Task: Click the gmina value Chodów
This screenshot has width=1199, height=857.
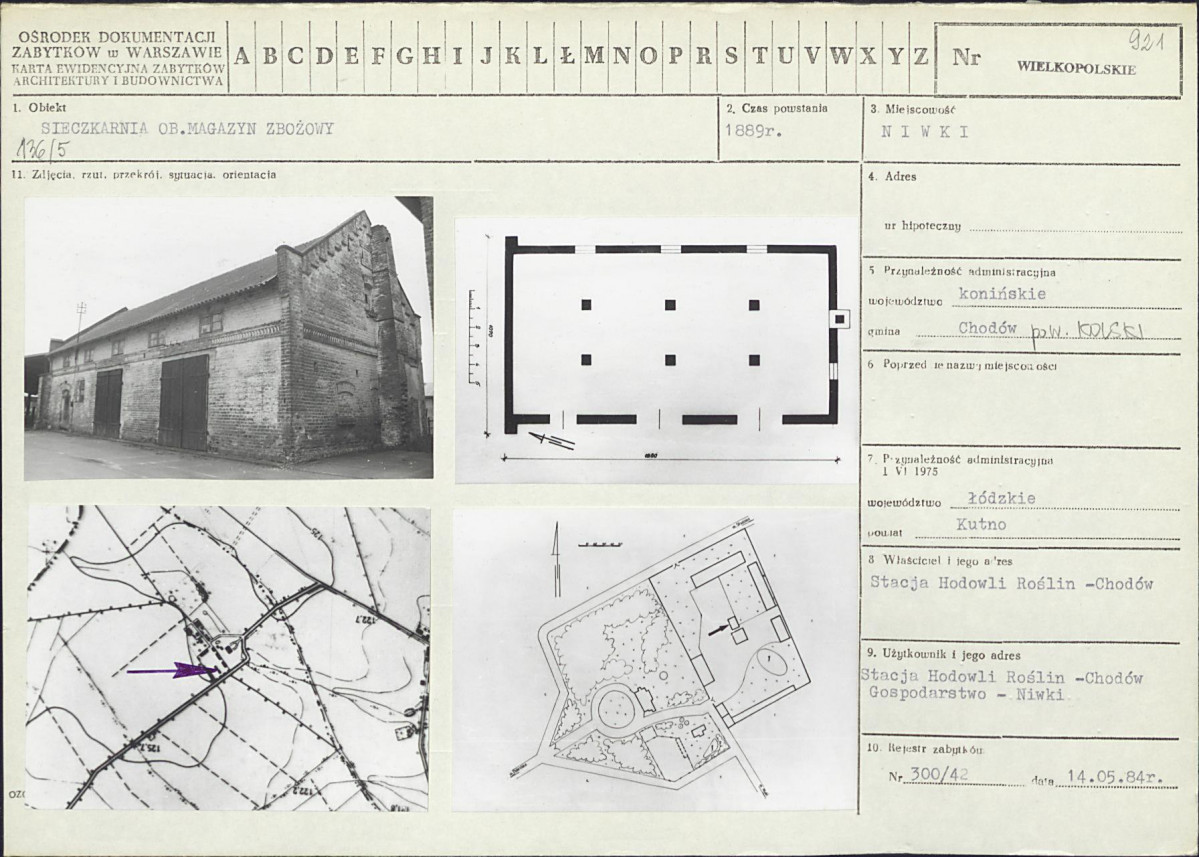Action: (x=987, y=328)
